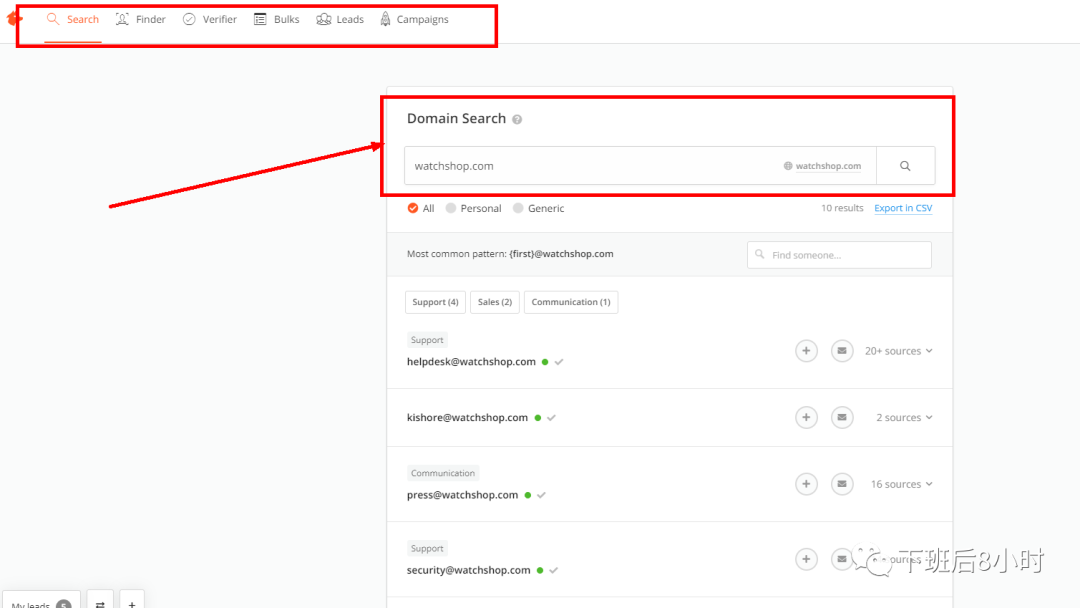This screenshot has width=1080, height=608.
Task: Click the Hunter logo icon
Action: (x=14, y=19)
